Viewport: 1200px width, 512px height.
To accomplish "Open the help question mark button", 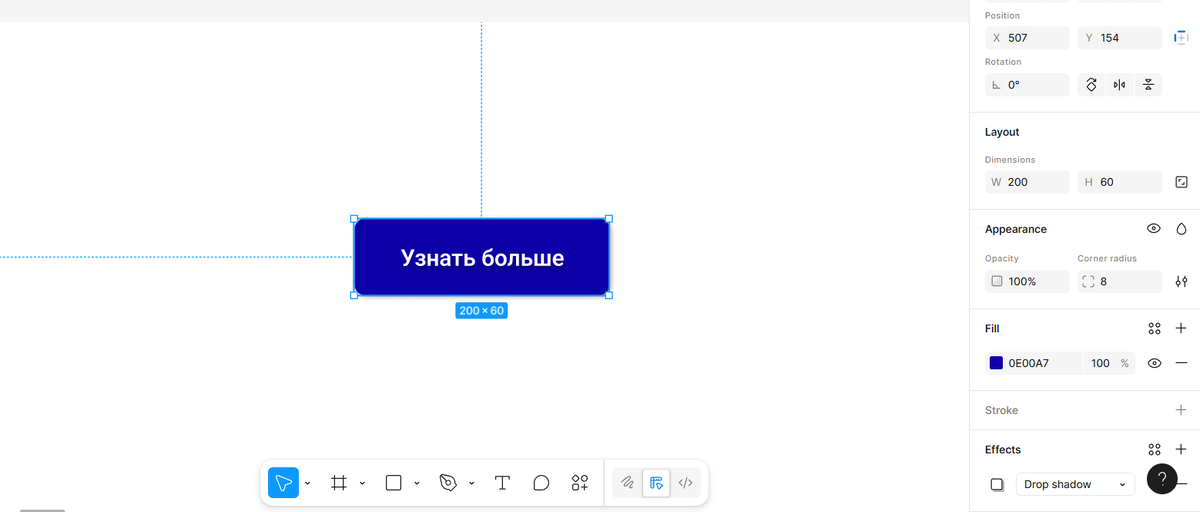I will point(1162,479).
